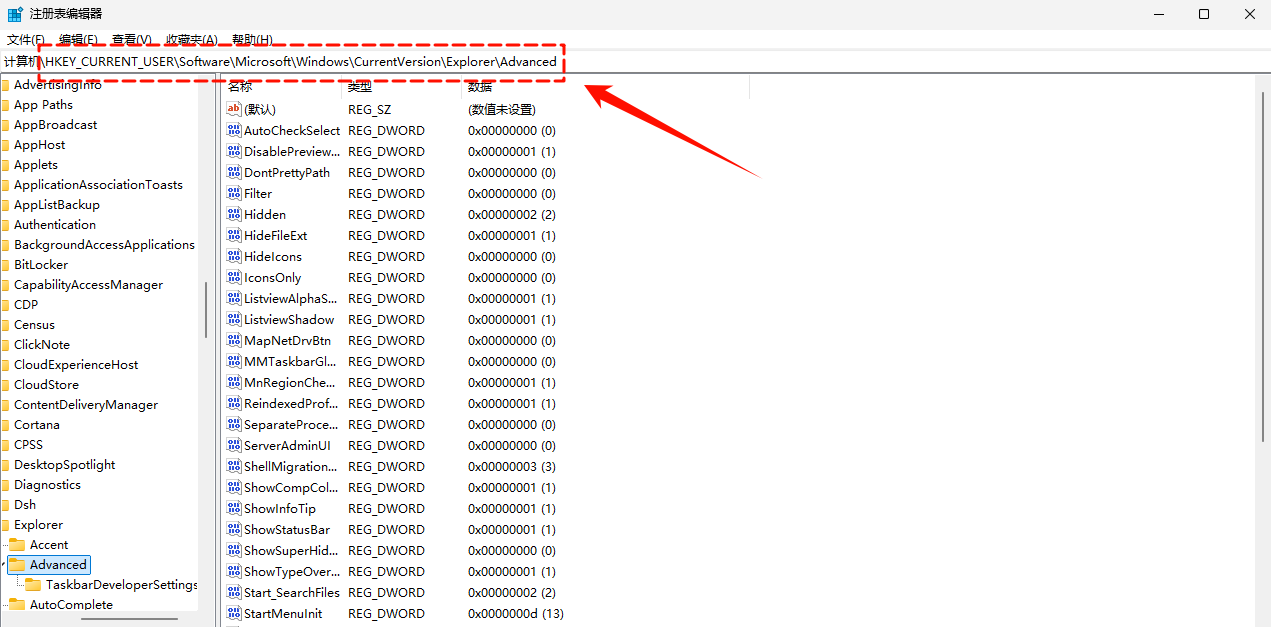Open the 收藏夹(A) favorites menu
The height and width of the screenshot is (627, 1271).
coord(191,40)
